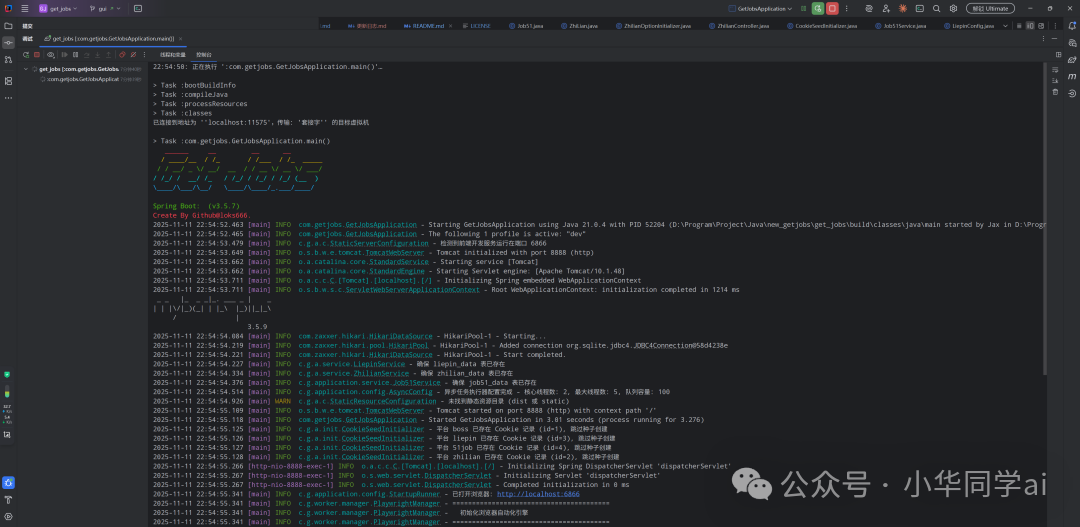Expand the get_jobs project dropdown
The height and width of the screenshot is (527, 1080).
pos(61,8)
